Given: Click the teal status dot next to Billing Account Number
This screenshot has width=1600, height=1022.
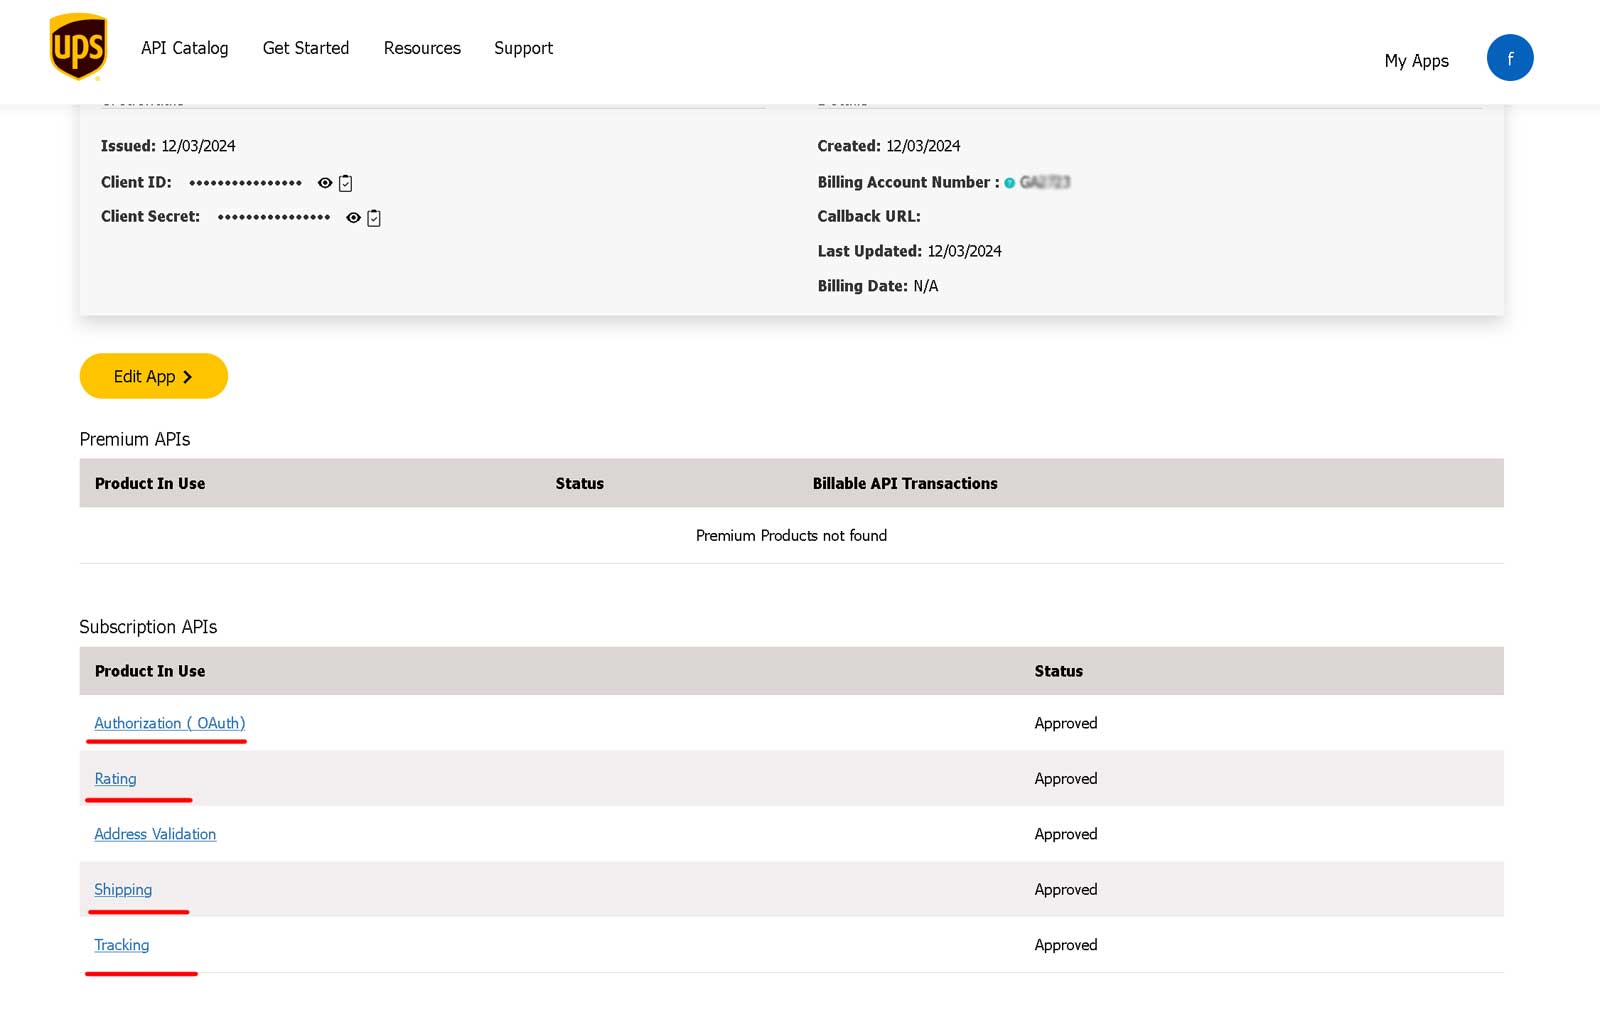Looking at the screenshot, I should 1010,183.
